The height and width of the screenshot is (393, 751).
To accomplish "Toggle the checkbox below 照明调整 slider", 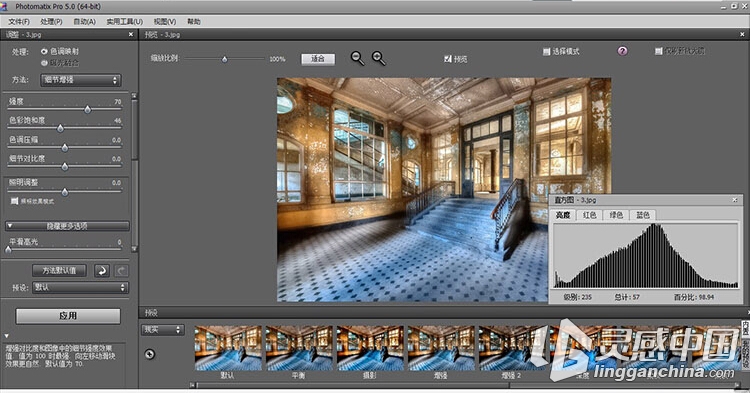I will (14, 201).
